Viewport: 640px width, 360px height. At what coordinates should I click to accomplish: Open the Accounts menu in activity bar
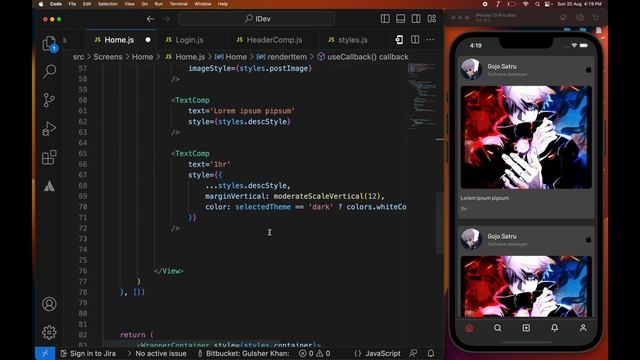(x=49, y=304)
